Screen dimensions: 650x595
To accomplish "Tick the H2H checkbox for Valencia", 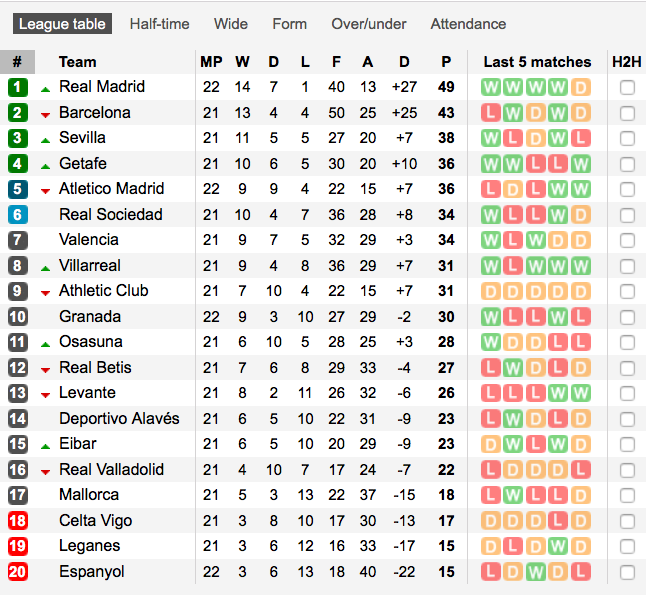I will [627, 240].
